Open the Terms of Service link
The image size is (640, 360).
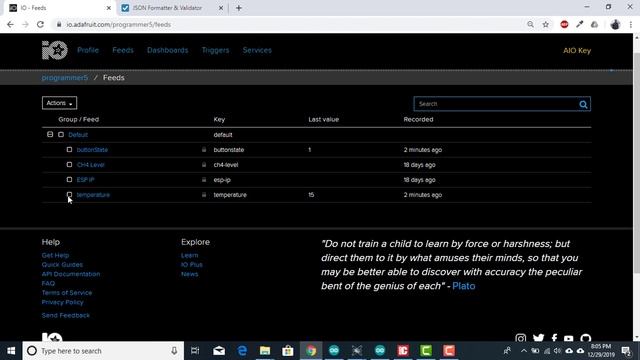click(67, 293)
